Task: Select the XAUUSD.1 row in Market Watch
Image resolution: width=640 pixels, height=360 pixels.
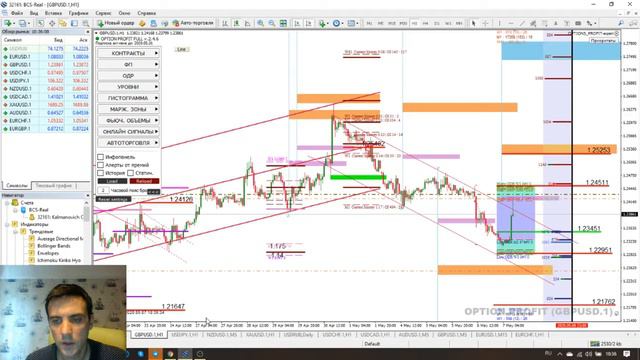Action: point(46,104)
